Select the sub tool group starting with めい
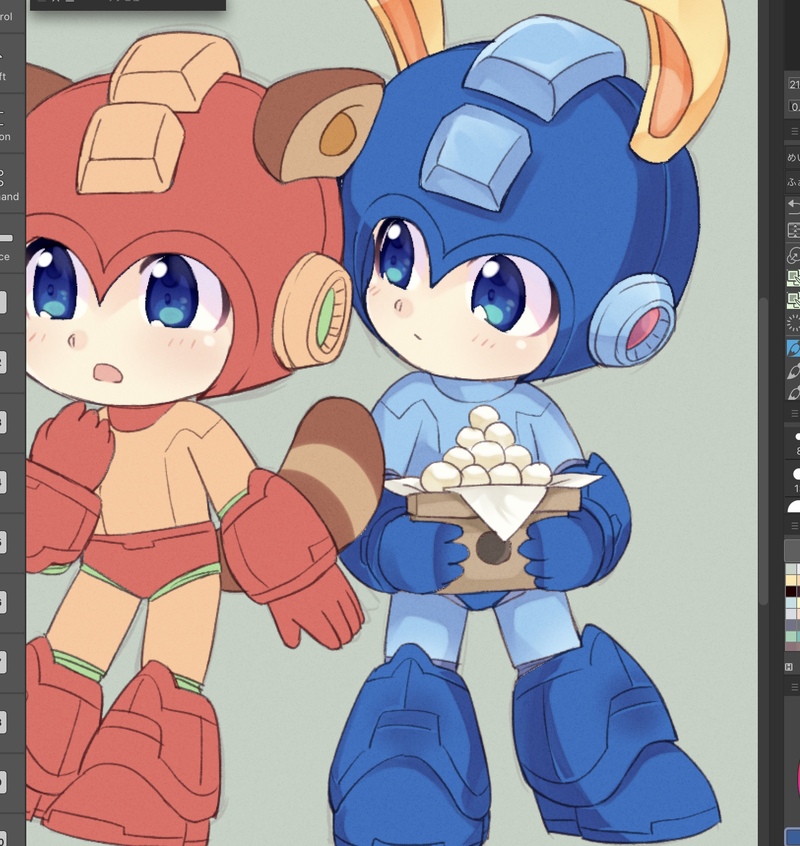The width and height of the screenshot is (800, 846). (x=792, y=158)
